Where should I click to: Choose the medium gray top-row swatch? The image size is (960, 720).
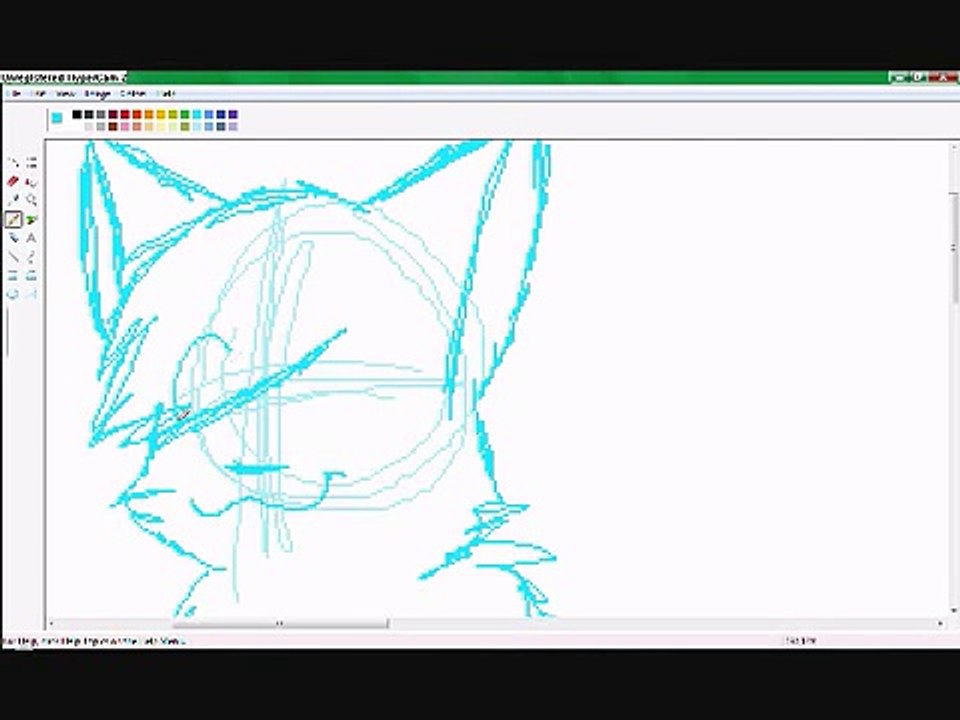(101, 114)
